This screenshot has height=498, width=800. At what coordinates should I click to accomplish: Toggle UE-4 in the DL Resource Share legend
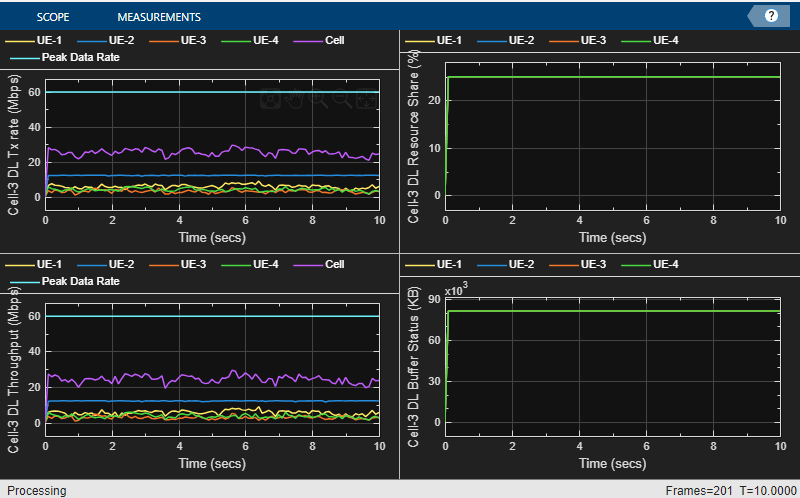(x=665, y=40)
